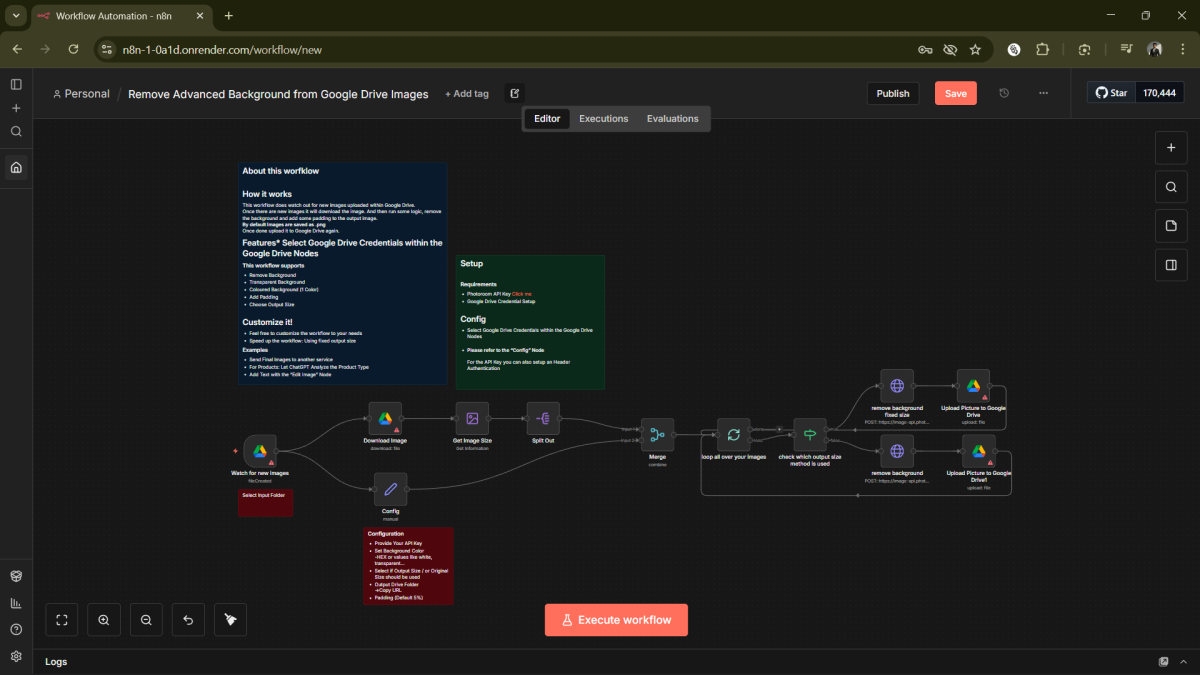Select the Split Out node
The width and height of the screenshot is (1200, 675).
(543, 419)
